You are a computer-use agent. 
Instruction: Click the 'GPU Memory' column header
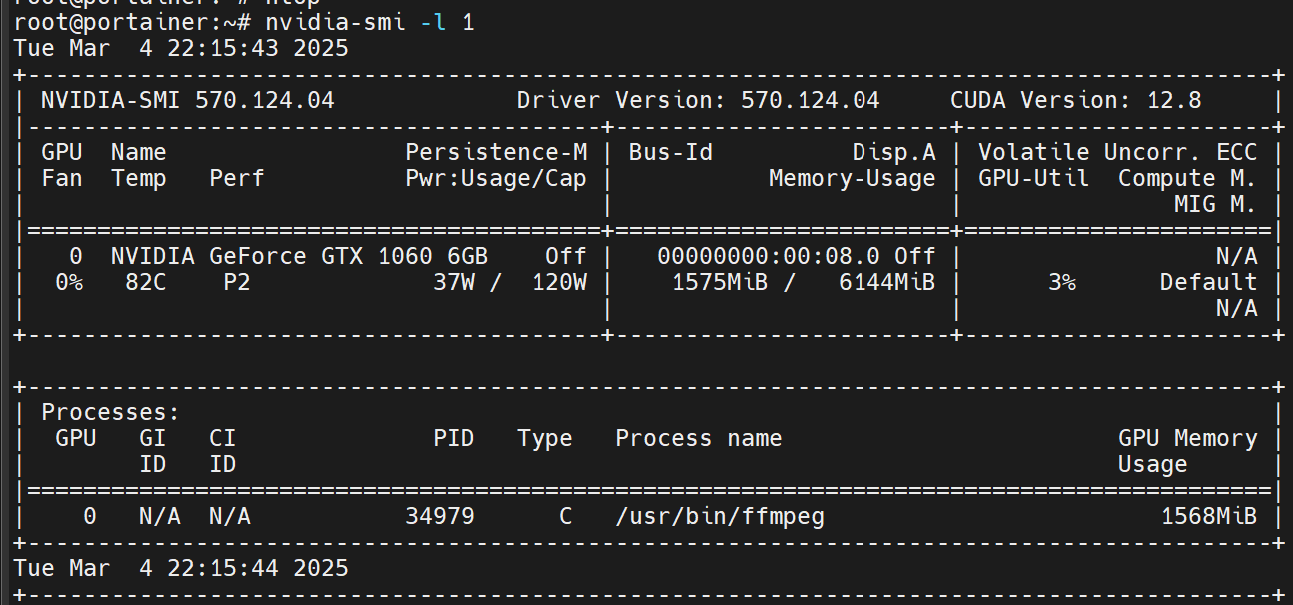click(1187, 438)
